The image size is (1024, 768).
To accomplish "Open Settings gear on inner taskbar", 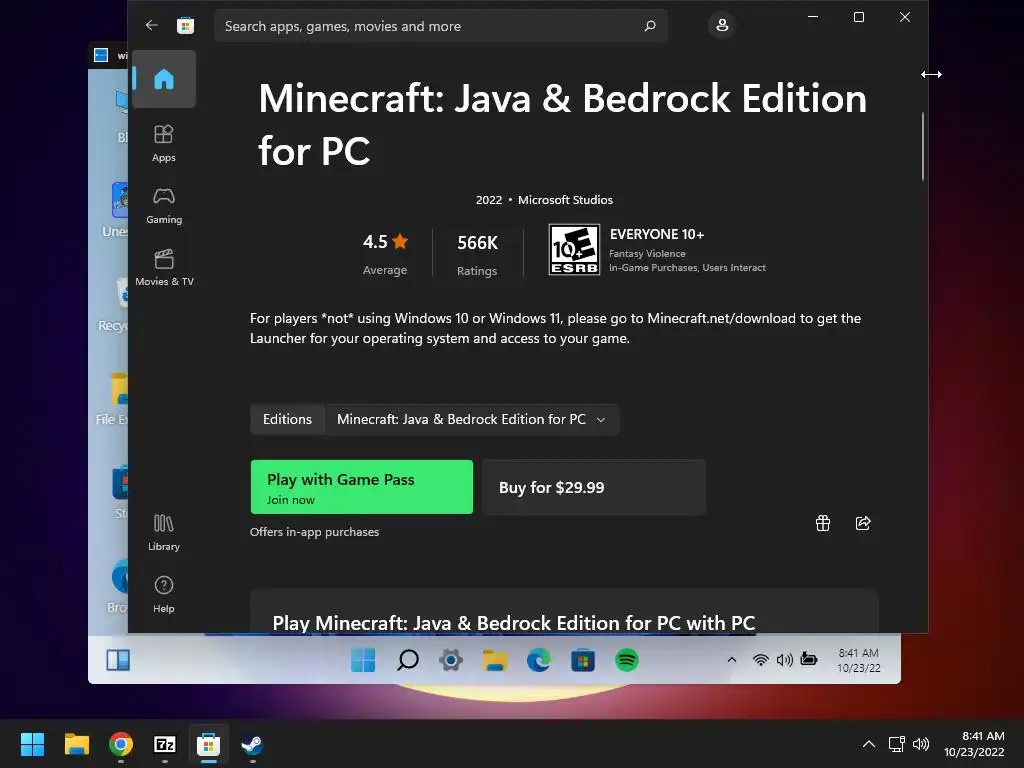I will pos(451,660).
